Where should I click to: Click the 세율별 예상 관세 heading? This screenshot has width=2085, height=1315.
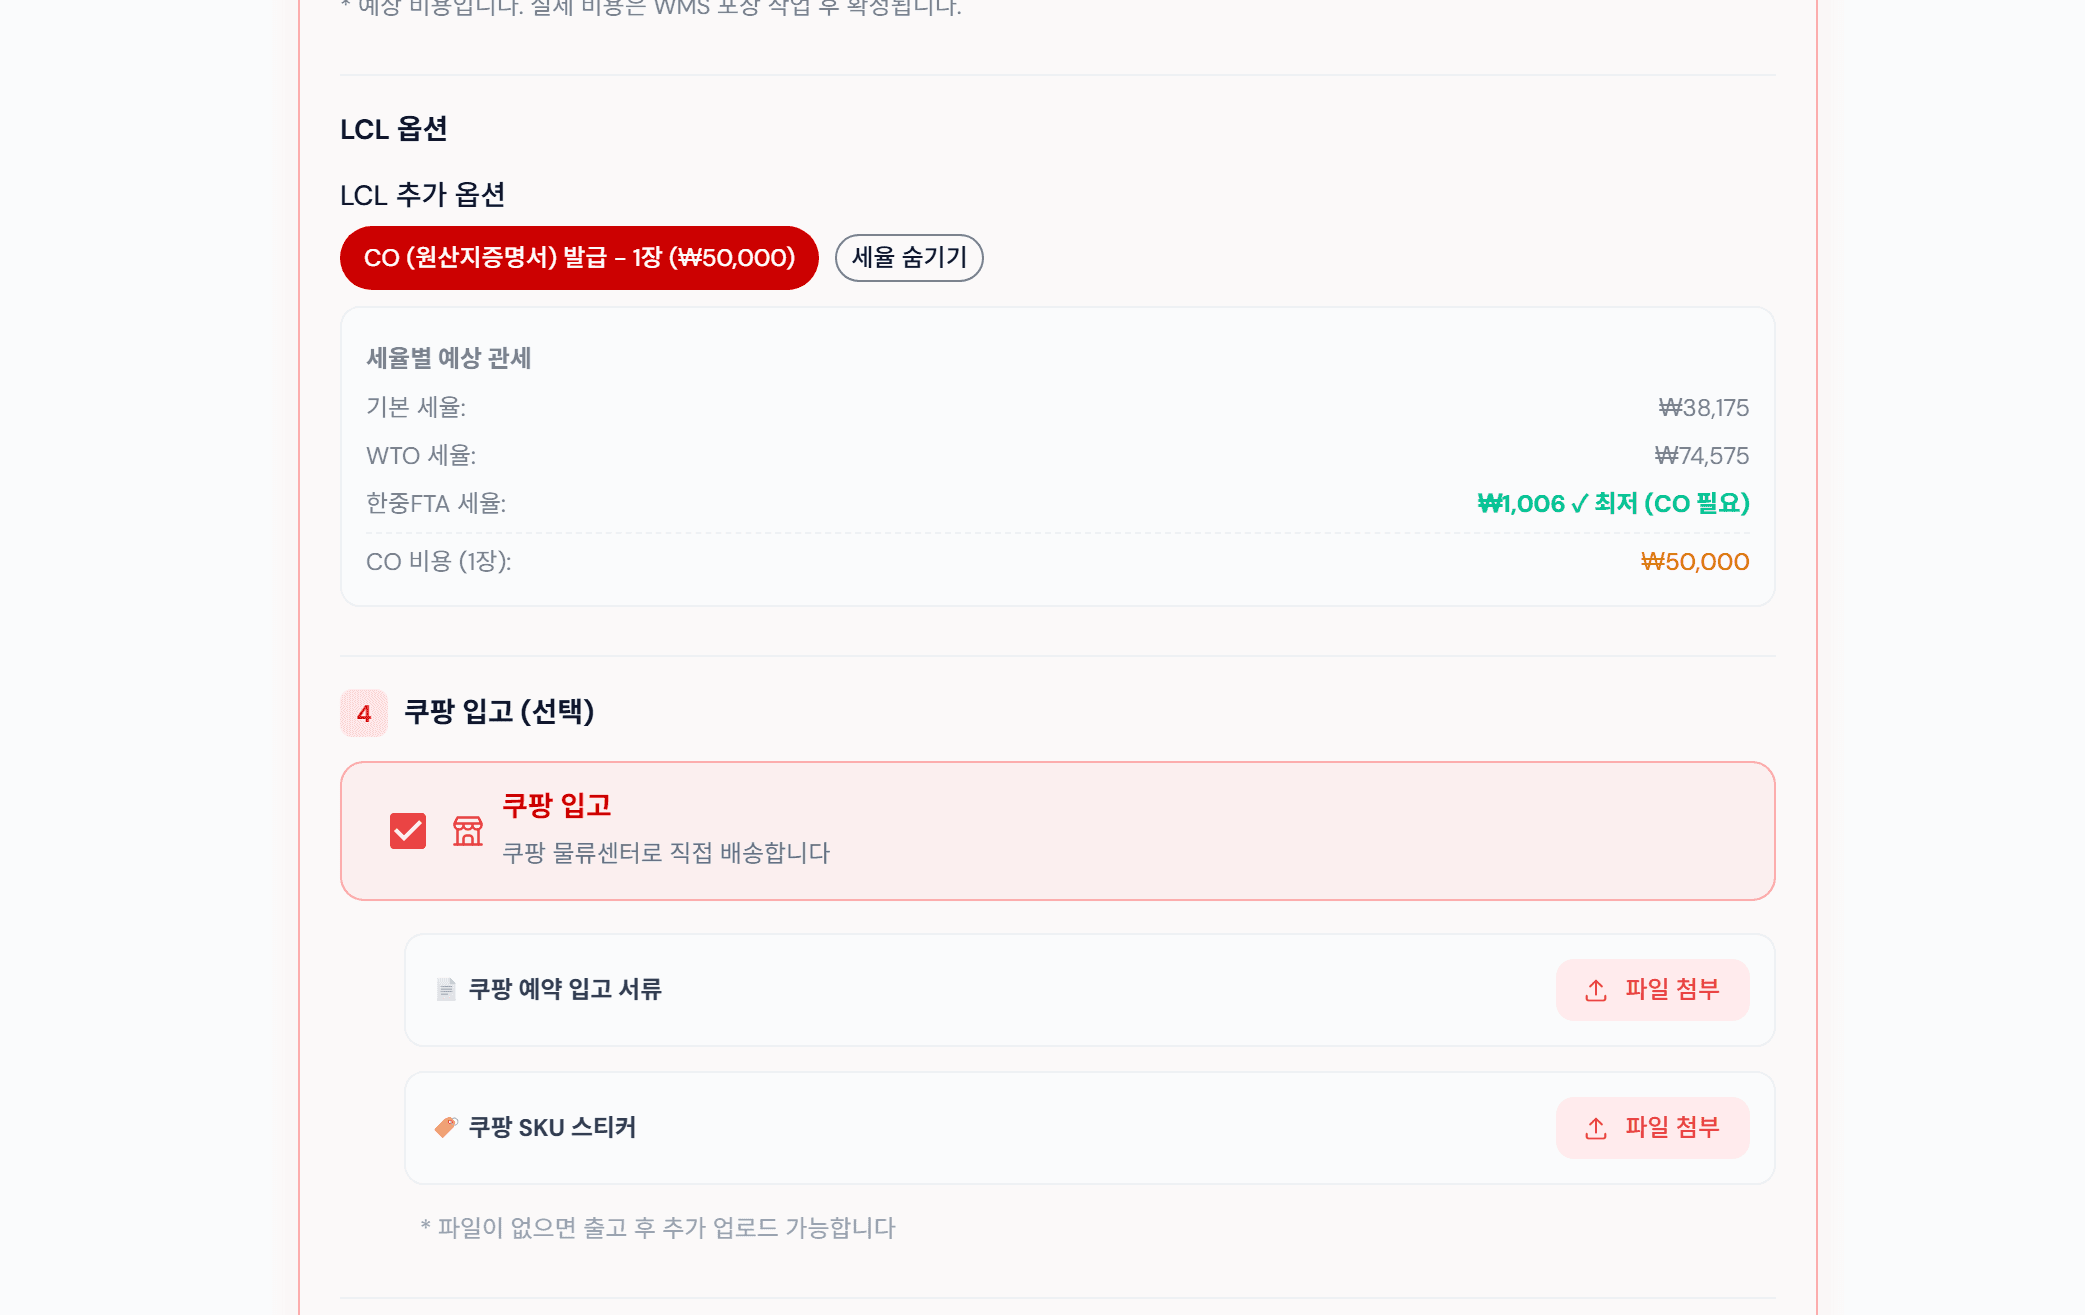coord(449,358)
